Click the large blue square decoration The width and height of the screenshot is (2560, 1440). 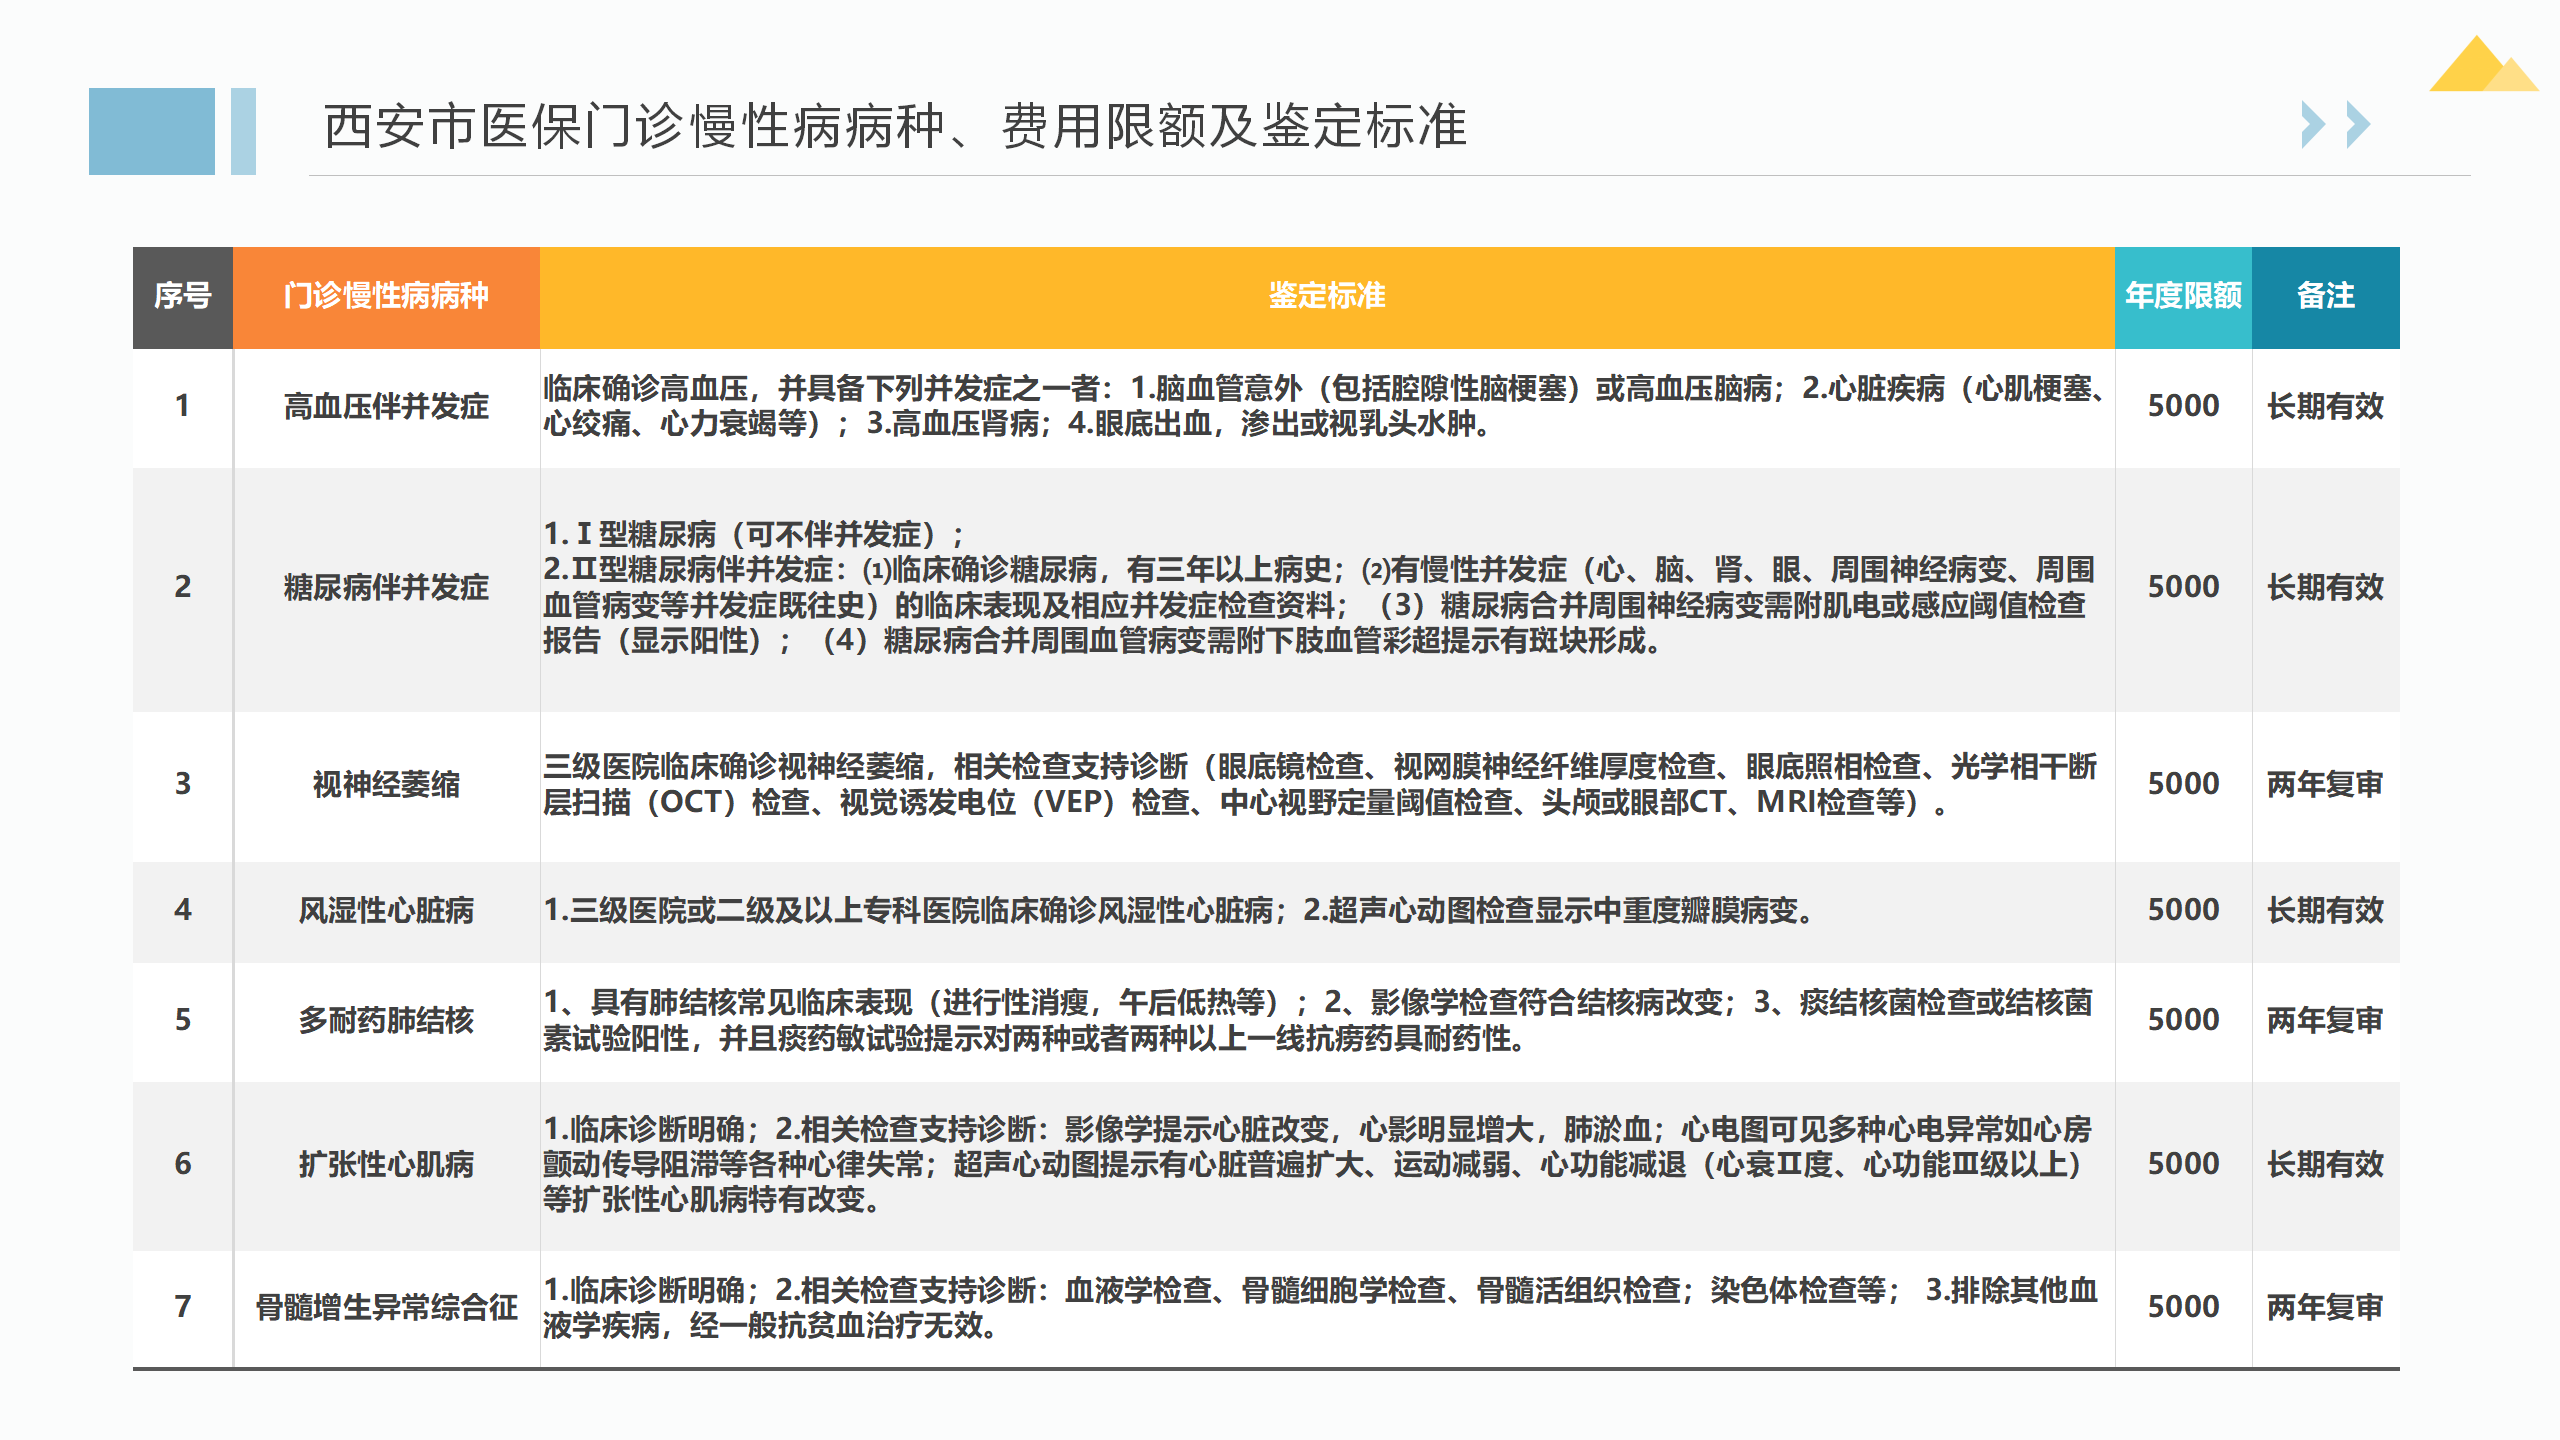coord(151,131)
